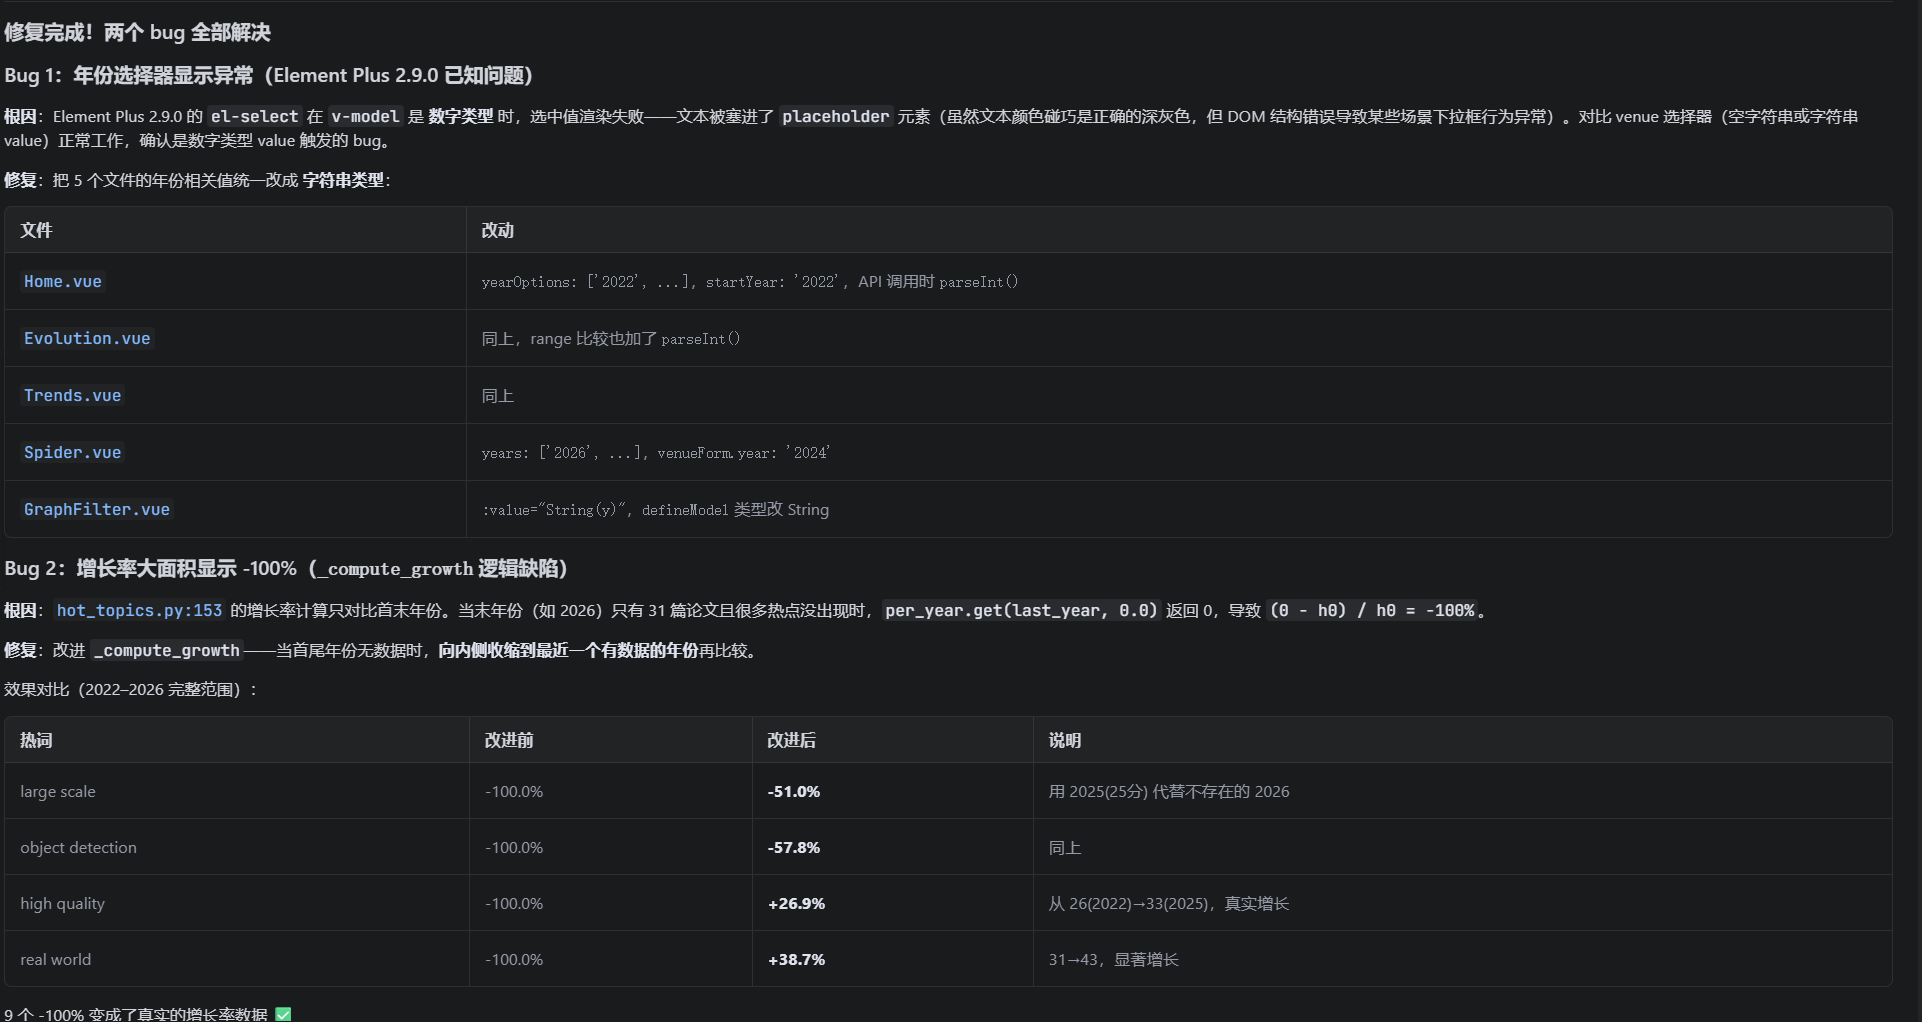Click the Bug 2 section heading
The height and width of the screenshot is (1022, 1922).
tap(286, 568)
